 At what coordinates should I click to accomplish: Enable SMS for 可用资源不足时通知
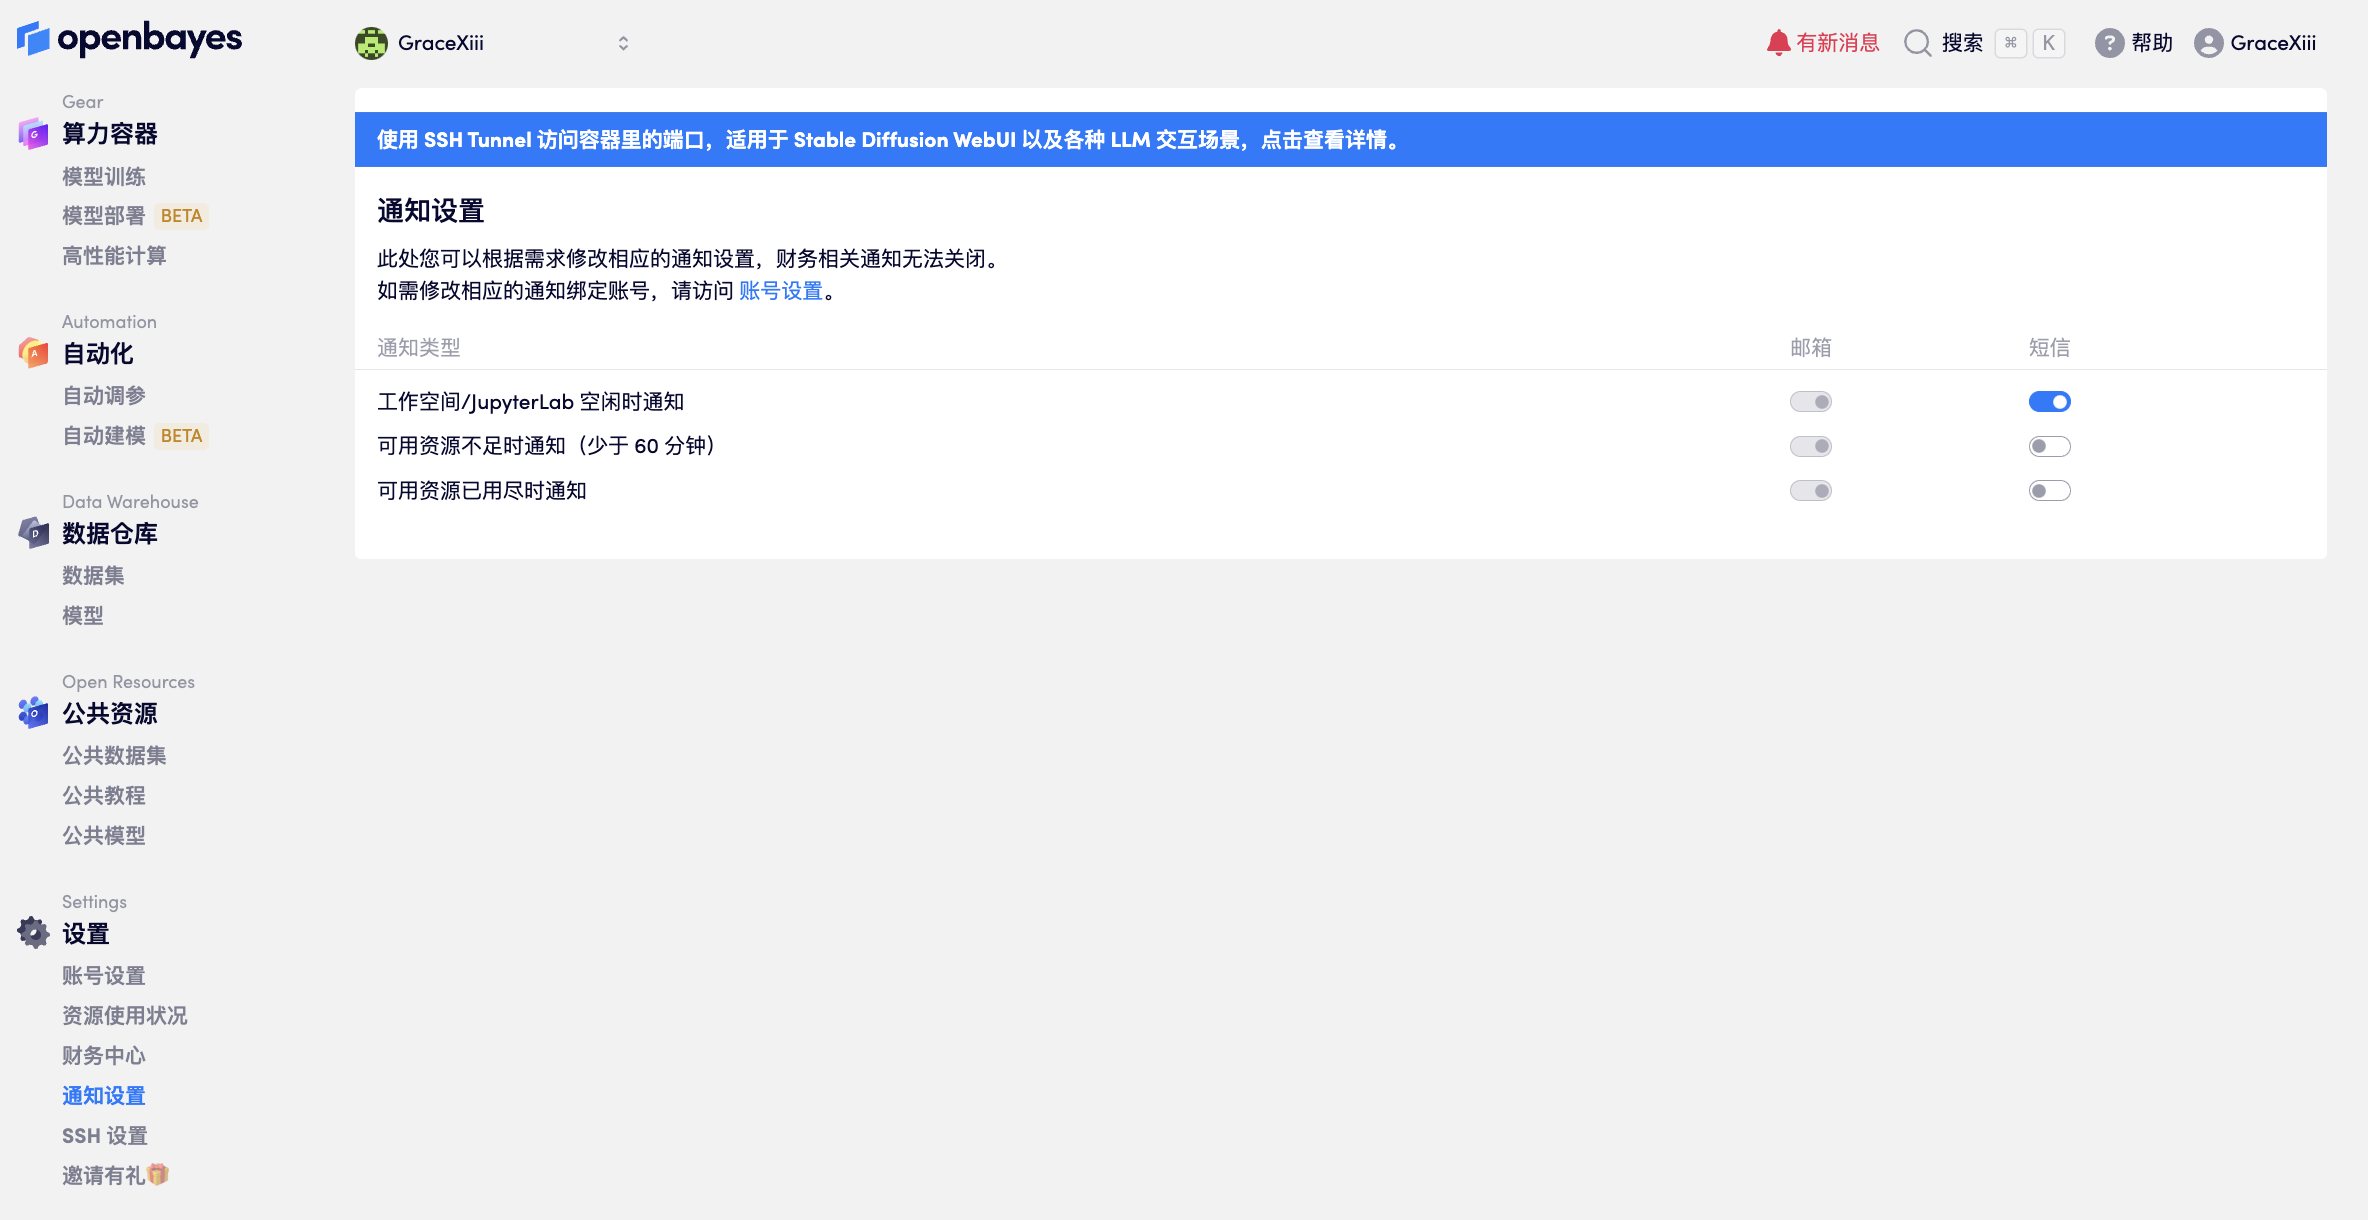pyautogui.click(x=2049, y=446)
